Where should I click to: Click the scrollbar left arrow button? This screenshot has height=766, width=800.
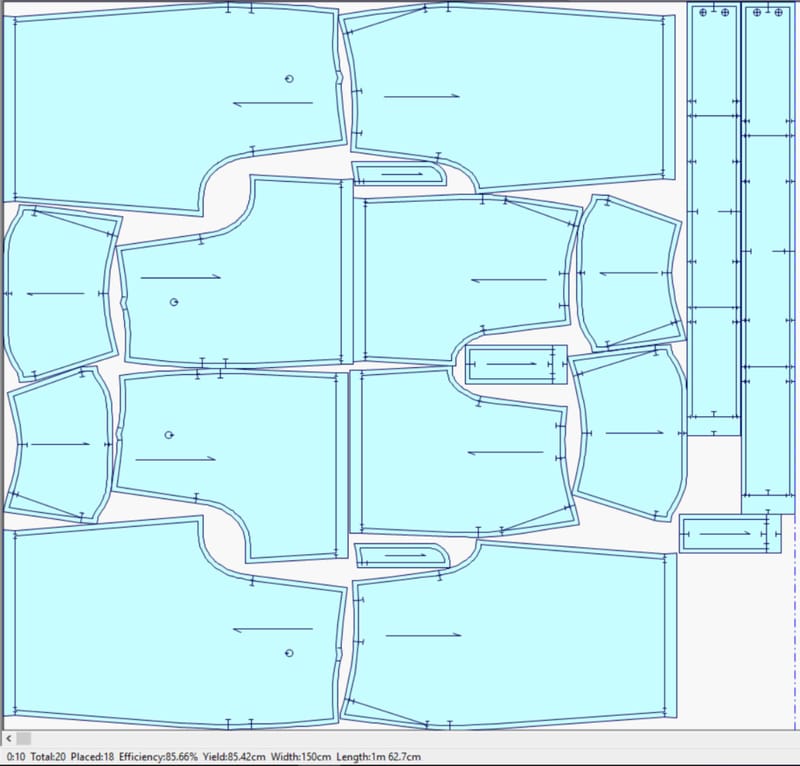(x=9, y=738)
